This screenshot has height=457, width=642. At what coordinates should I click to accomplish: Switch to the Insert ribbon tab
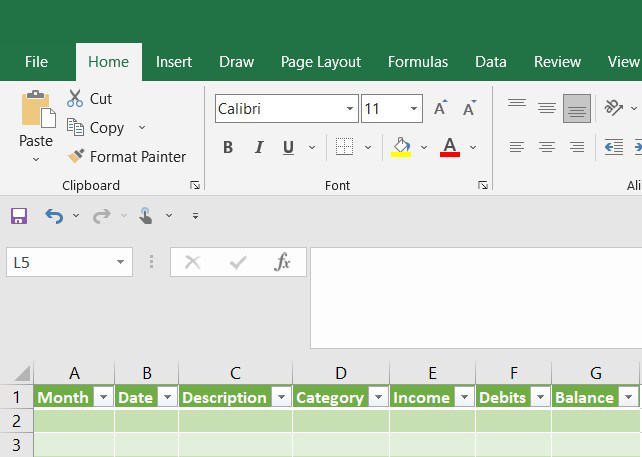pos(174,61)
